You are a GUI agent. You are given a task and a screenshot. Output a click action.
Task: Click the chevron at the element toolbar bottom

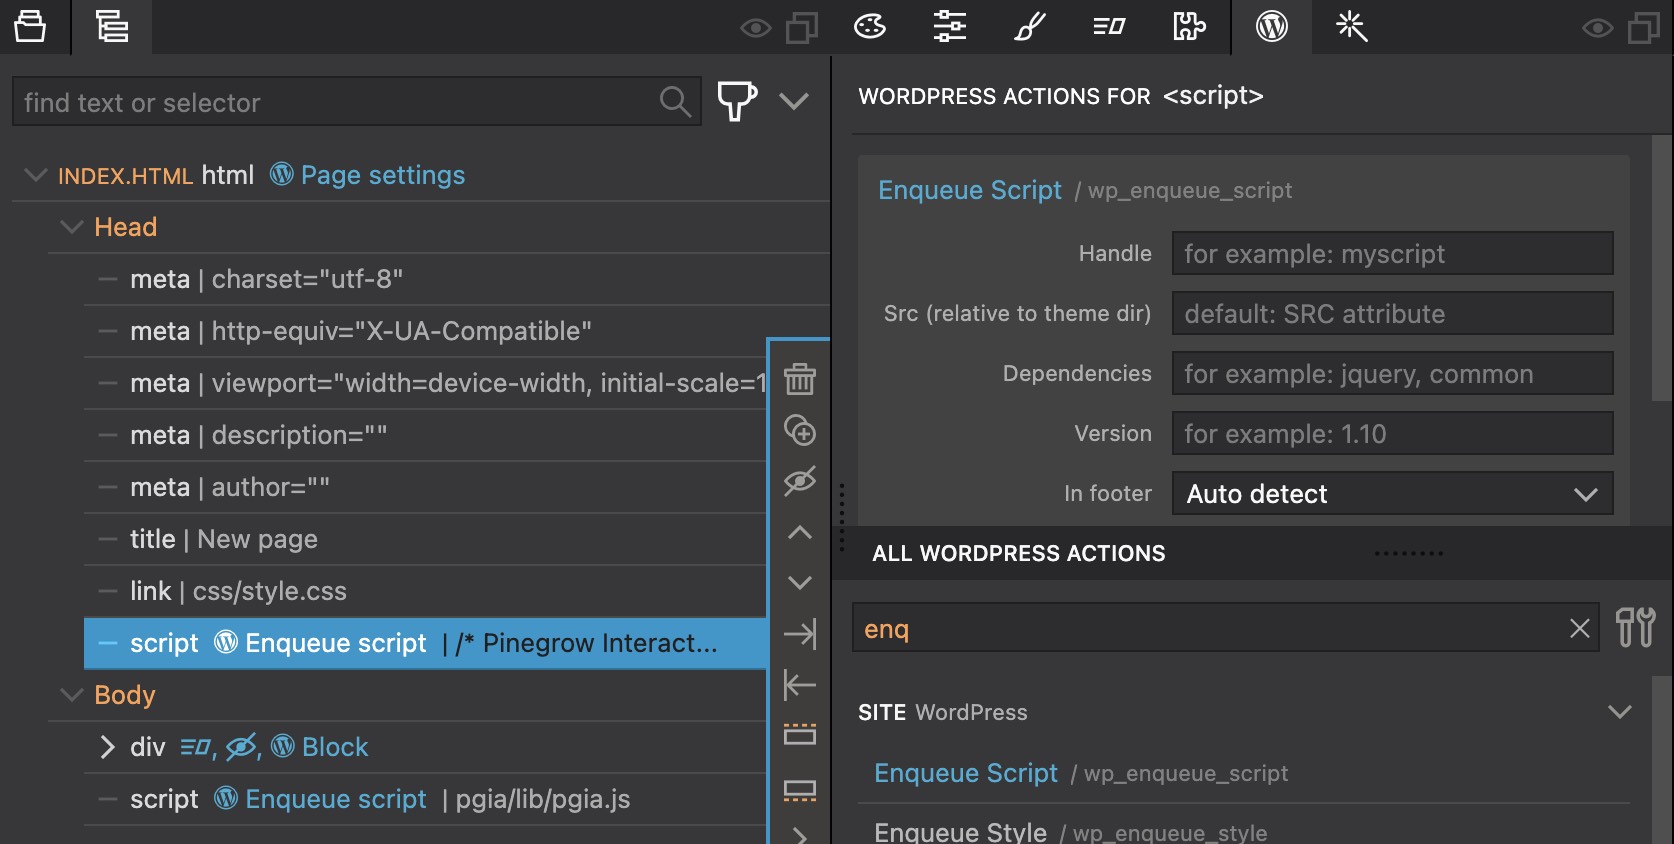[x=799, y=835]
